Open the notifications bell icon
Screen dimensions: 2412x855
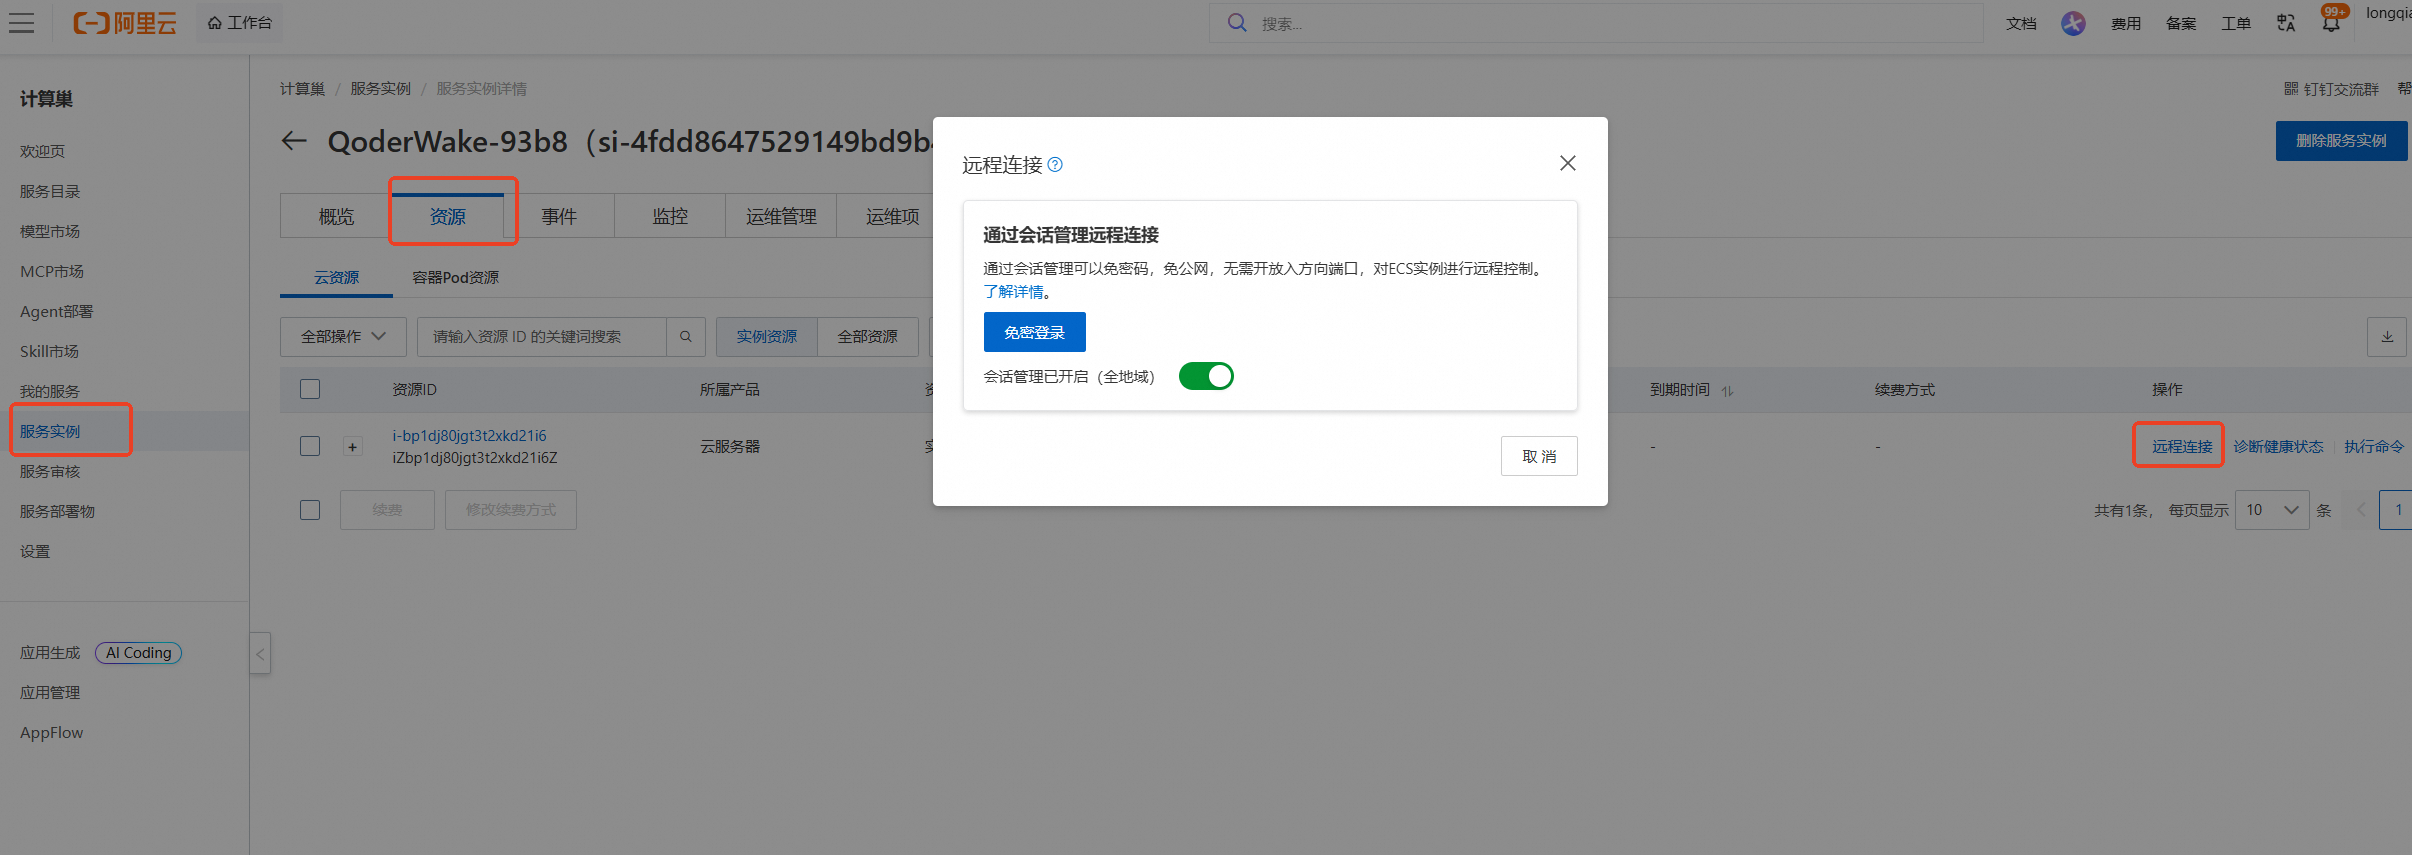[x=2331, y=23]
